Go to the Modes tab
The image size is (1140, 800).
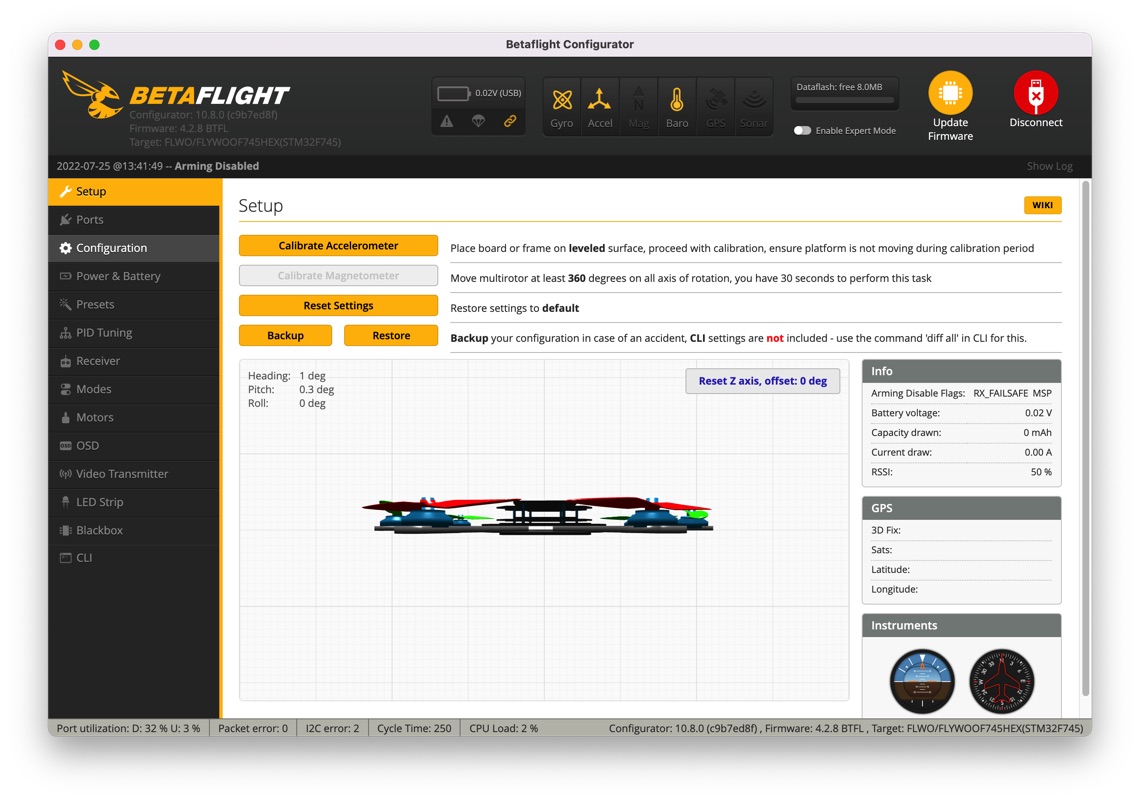pyautogui.click(x=134, y=389)
